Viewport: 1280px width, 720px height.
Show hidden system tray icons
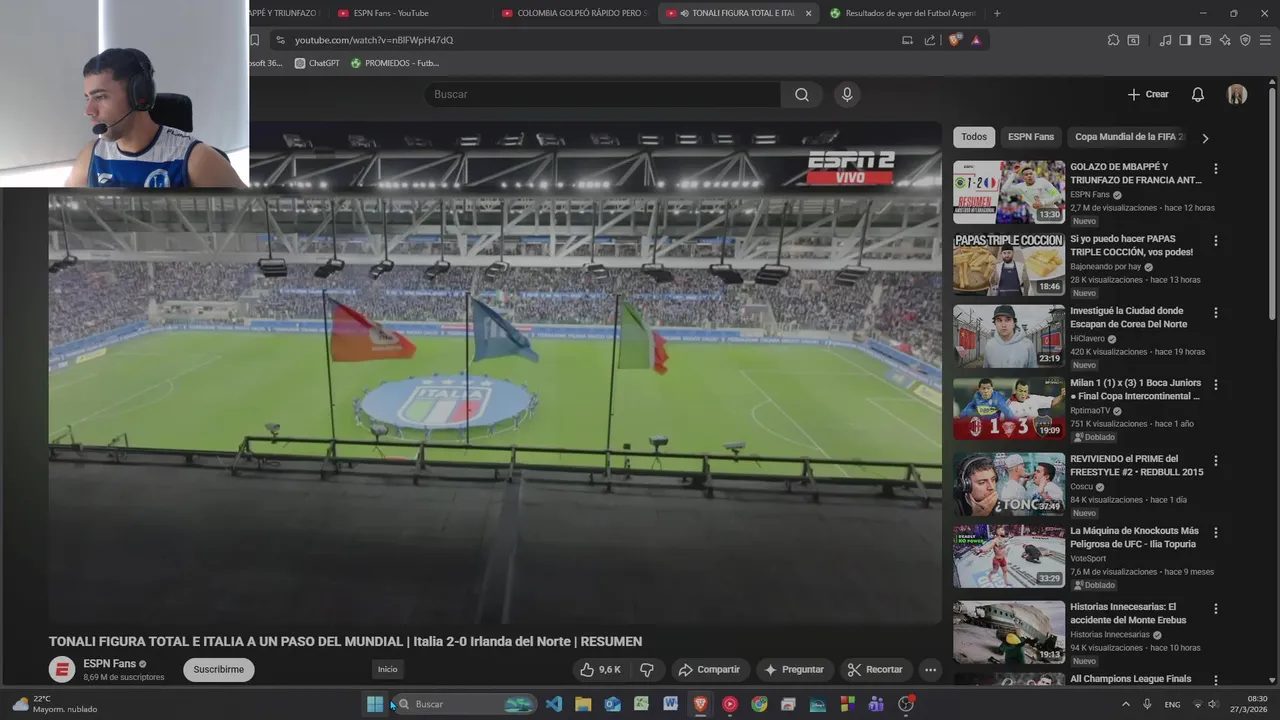pos(1125,704)
